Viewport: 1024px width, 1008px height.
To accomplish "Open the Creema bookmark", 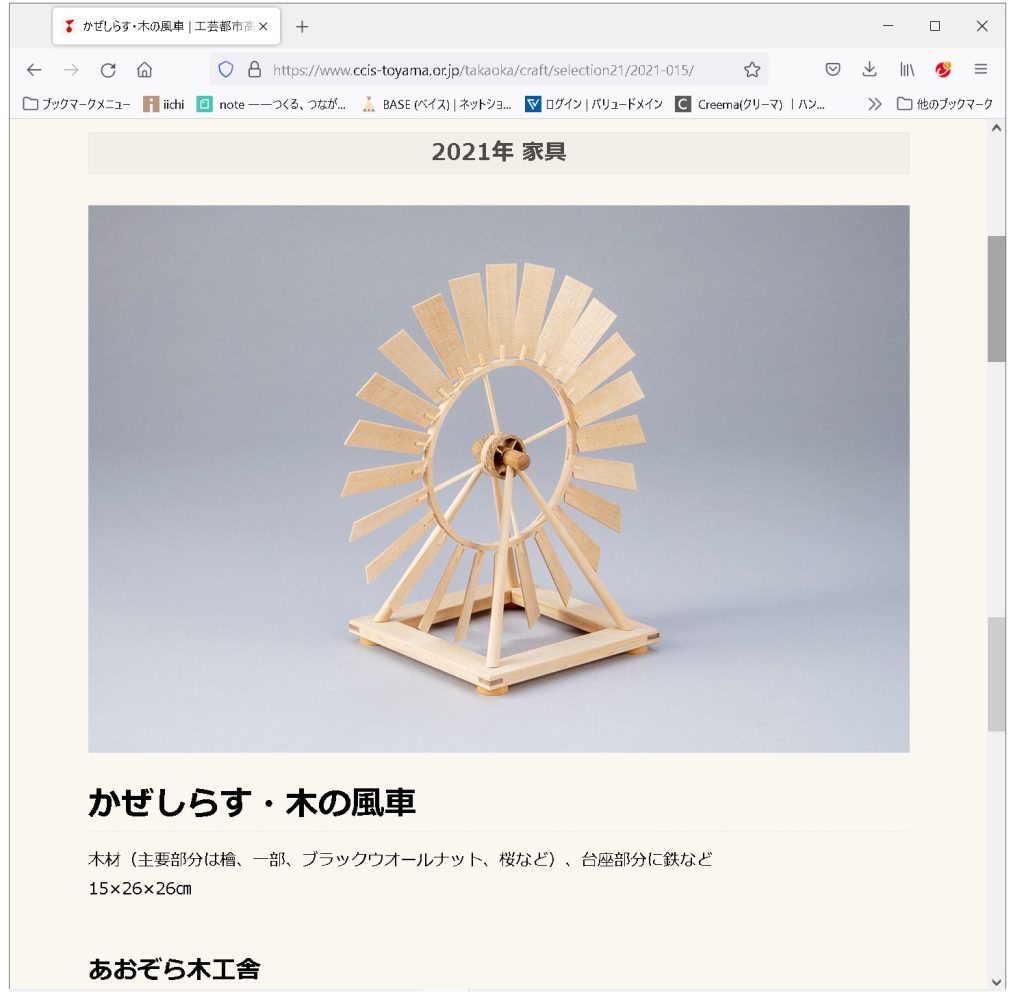I will pos(750,104).
